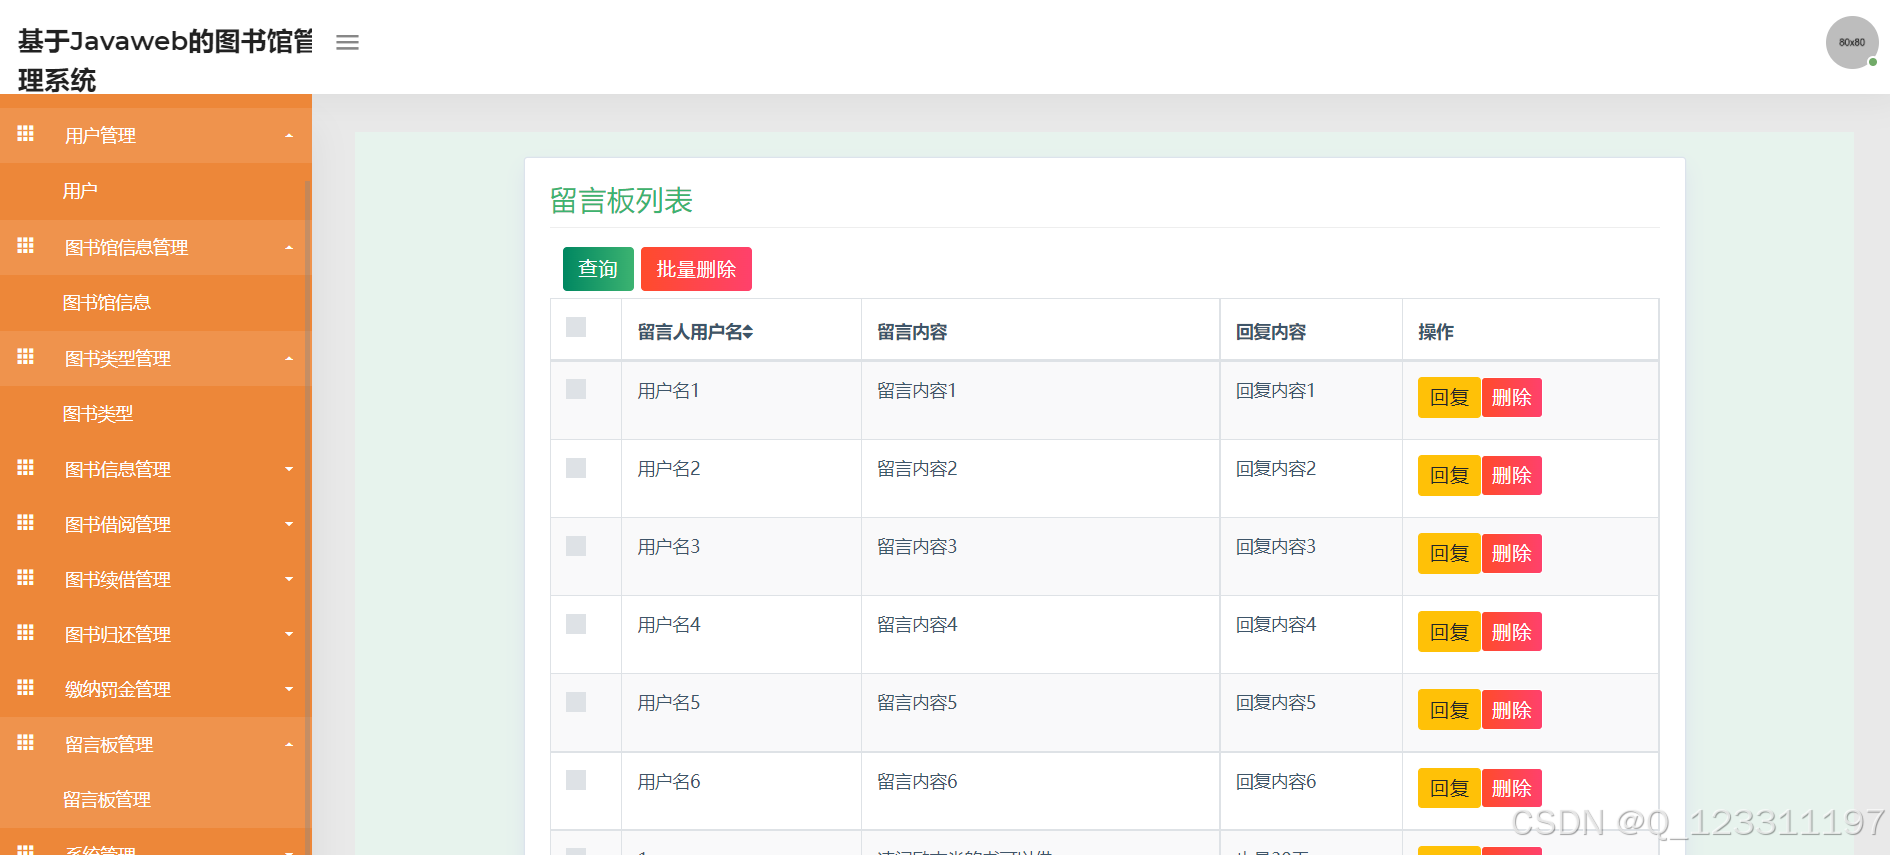Click 回复 for 用户名5 row

point(1449,710)
